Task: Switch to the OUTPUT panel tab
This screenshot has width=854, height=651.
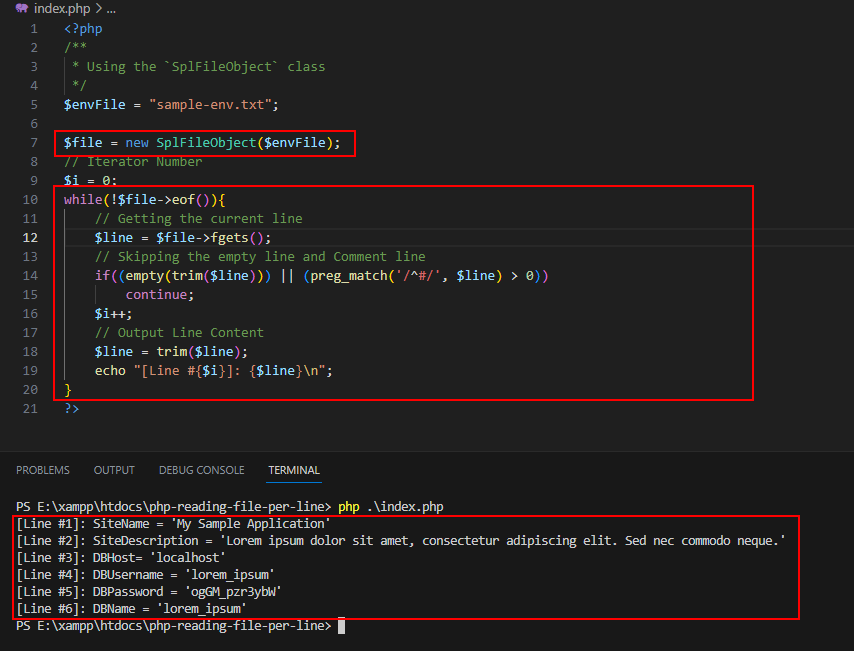Action: click(x=114, y=470)
